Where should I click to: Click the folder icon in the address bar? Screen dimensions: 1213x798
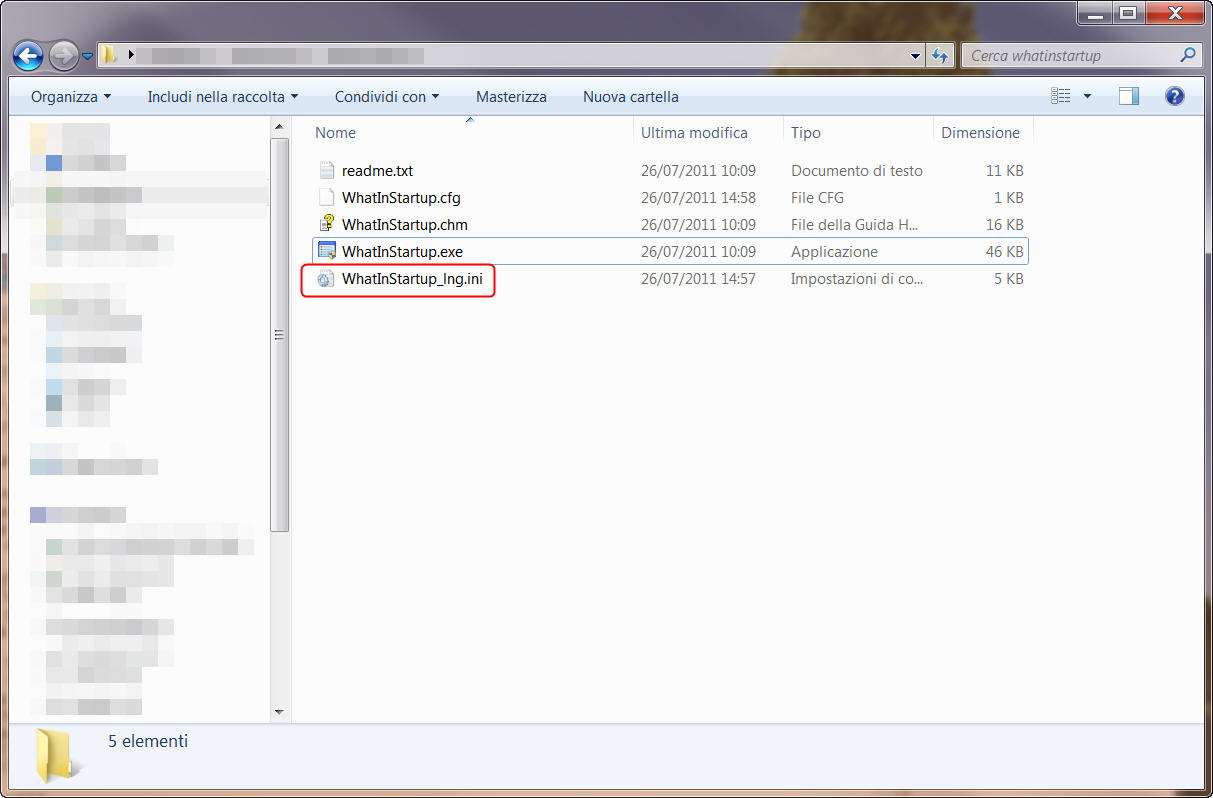(108, 55)
